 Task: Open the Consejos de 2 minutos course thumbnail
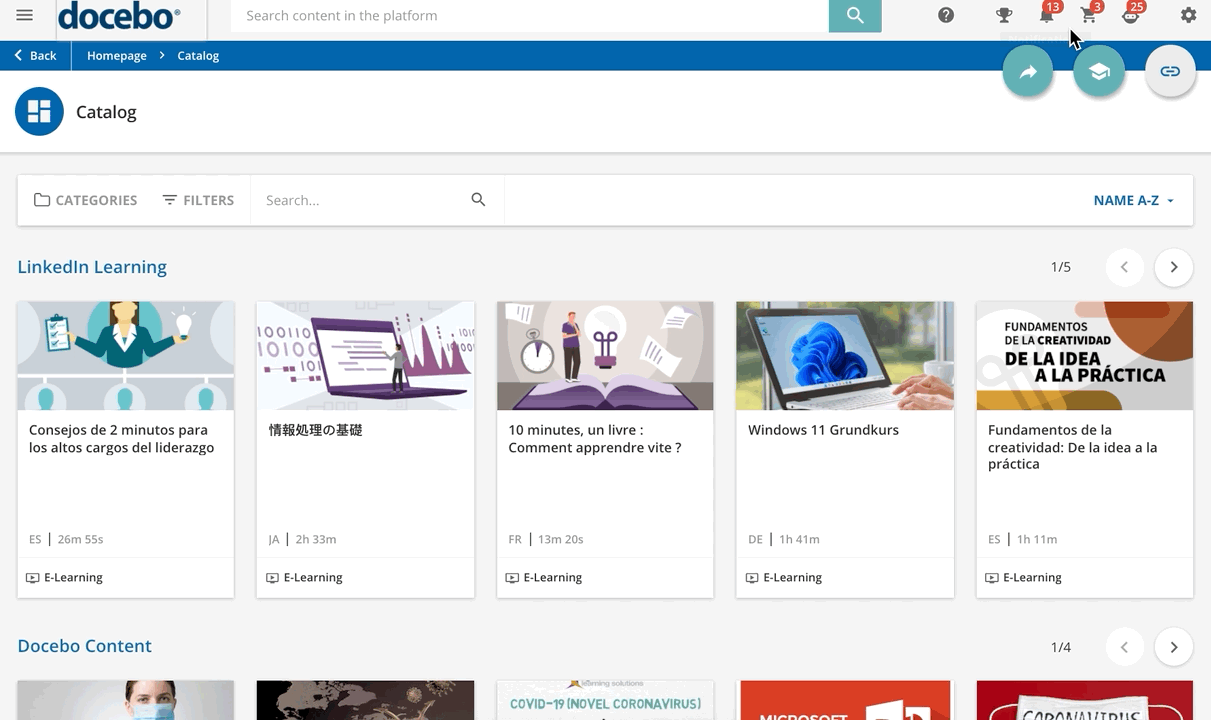coord(126,356)
